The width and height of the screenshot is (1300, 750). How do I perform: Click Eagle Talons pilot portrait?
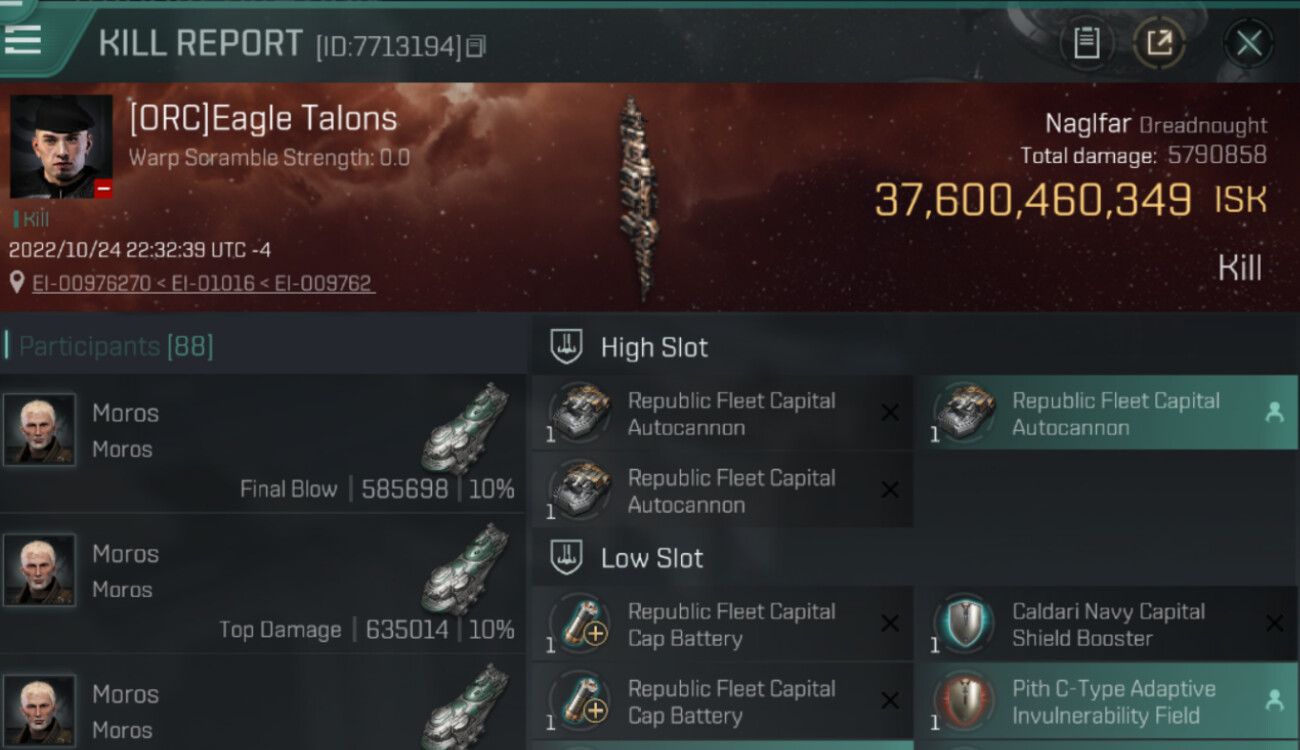click(61, 147)
